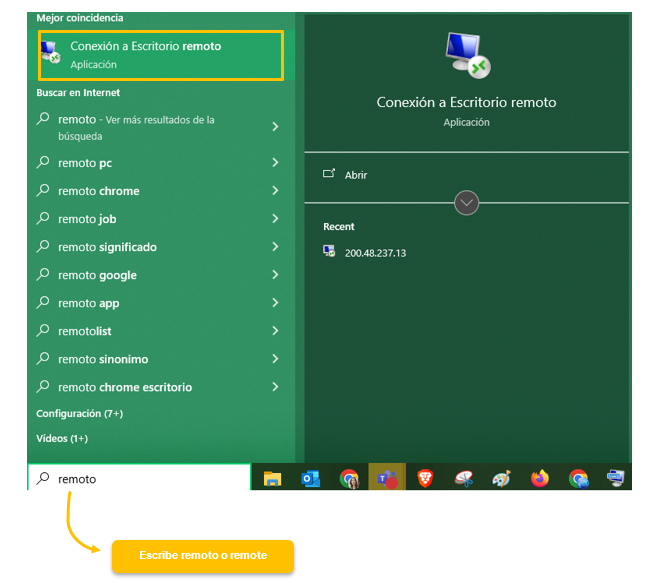Click the Remote Desktop icon in best match
Viewport: 657px width, 583px height.
(x=51, y=52)
